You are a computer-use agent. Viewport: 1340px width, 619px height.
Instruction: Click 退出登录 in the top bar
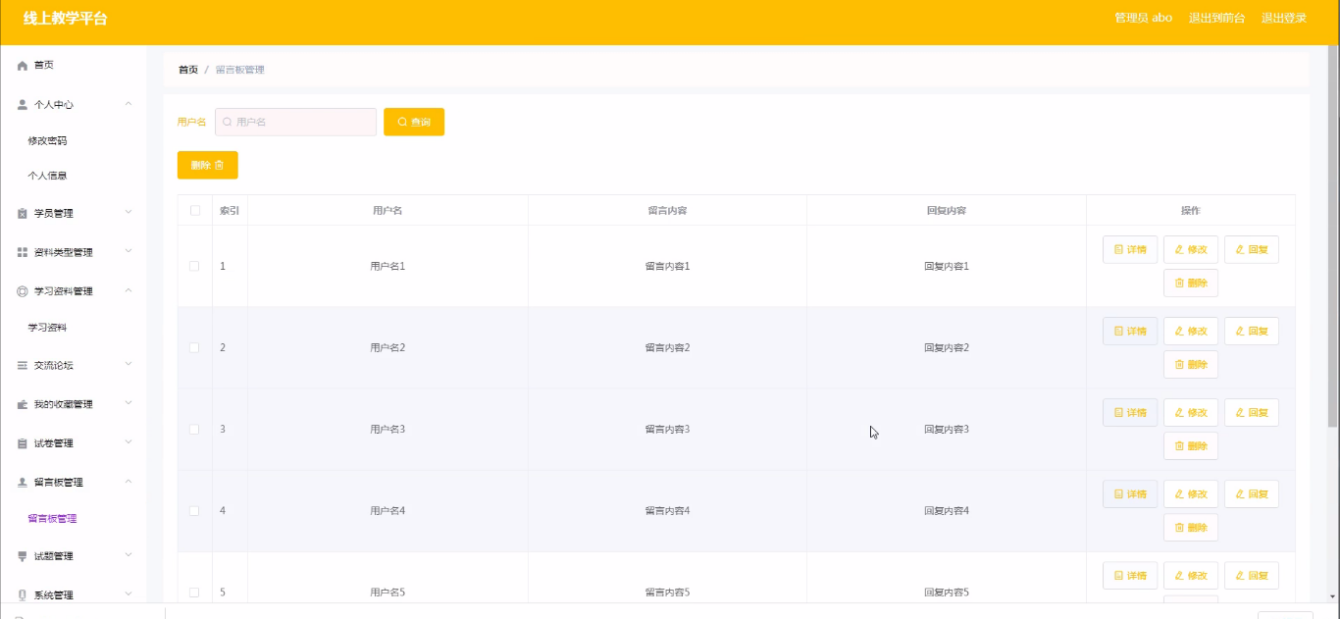[1283, 18]
